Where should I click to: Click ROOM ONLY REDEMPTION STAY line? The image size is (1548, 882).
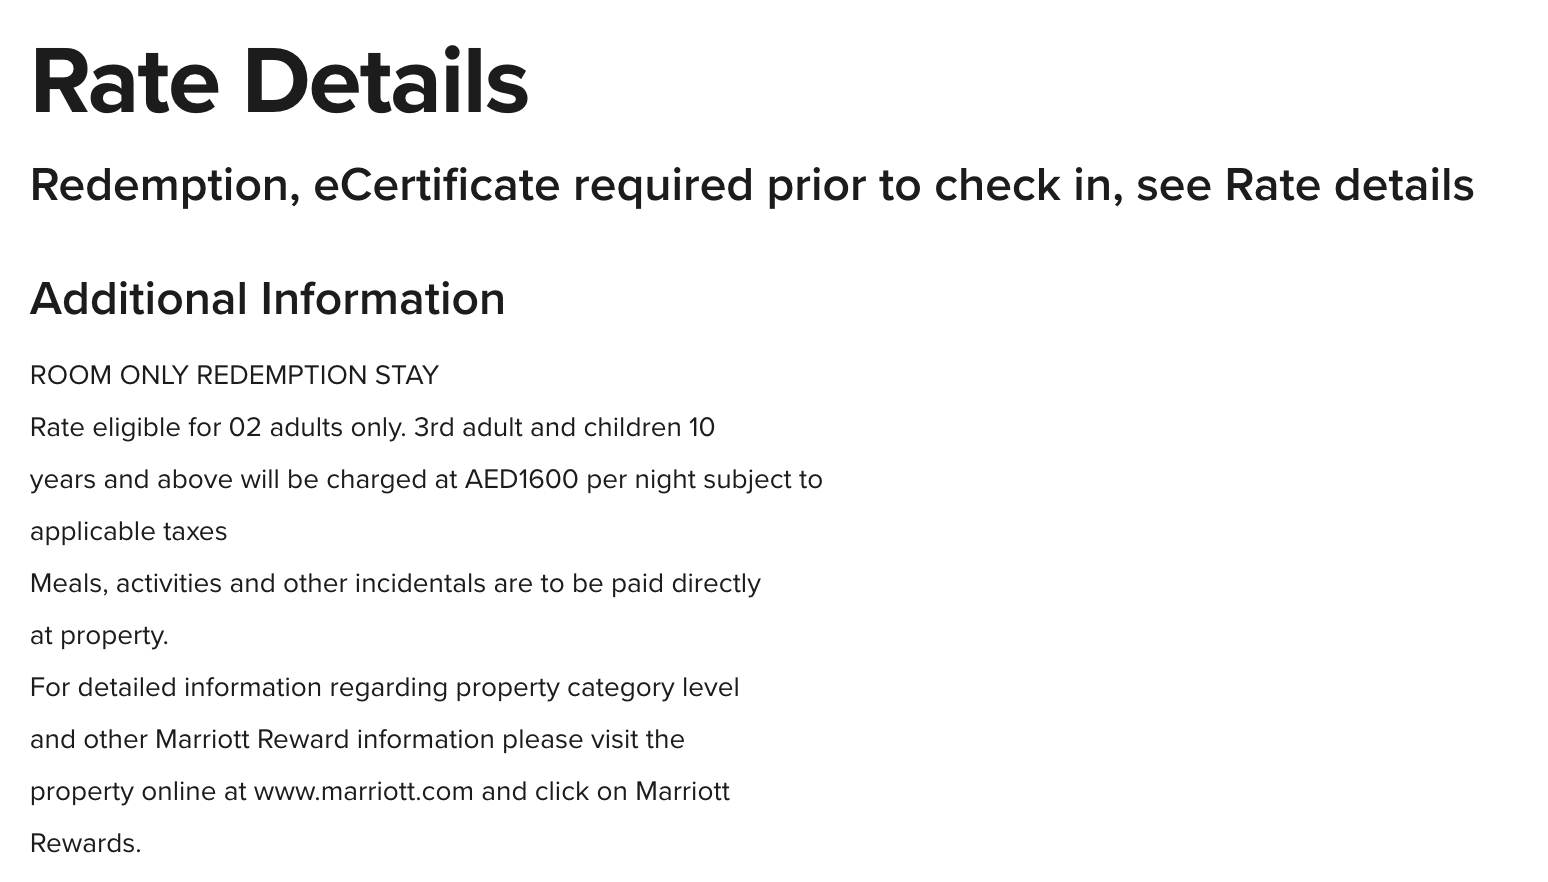pyautogui.click(x=234, y=376)
